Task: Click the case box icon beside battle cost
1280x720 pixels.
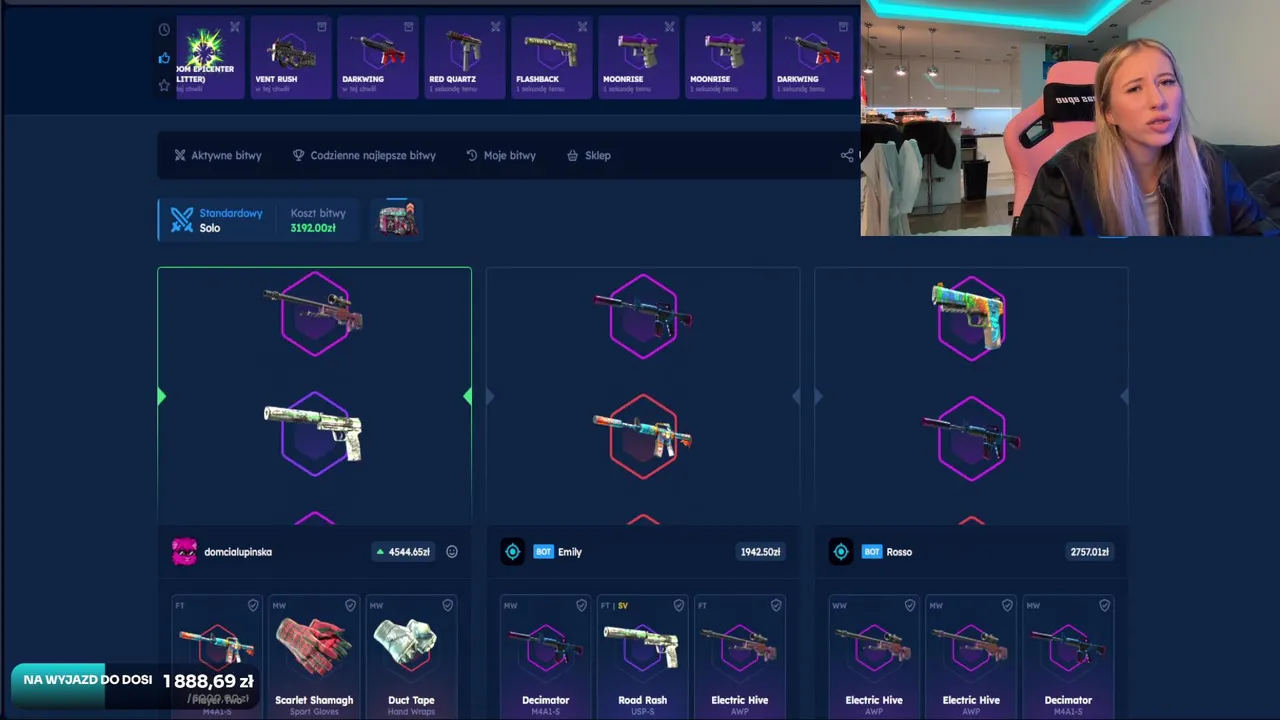Action: [397, 219]
